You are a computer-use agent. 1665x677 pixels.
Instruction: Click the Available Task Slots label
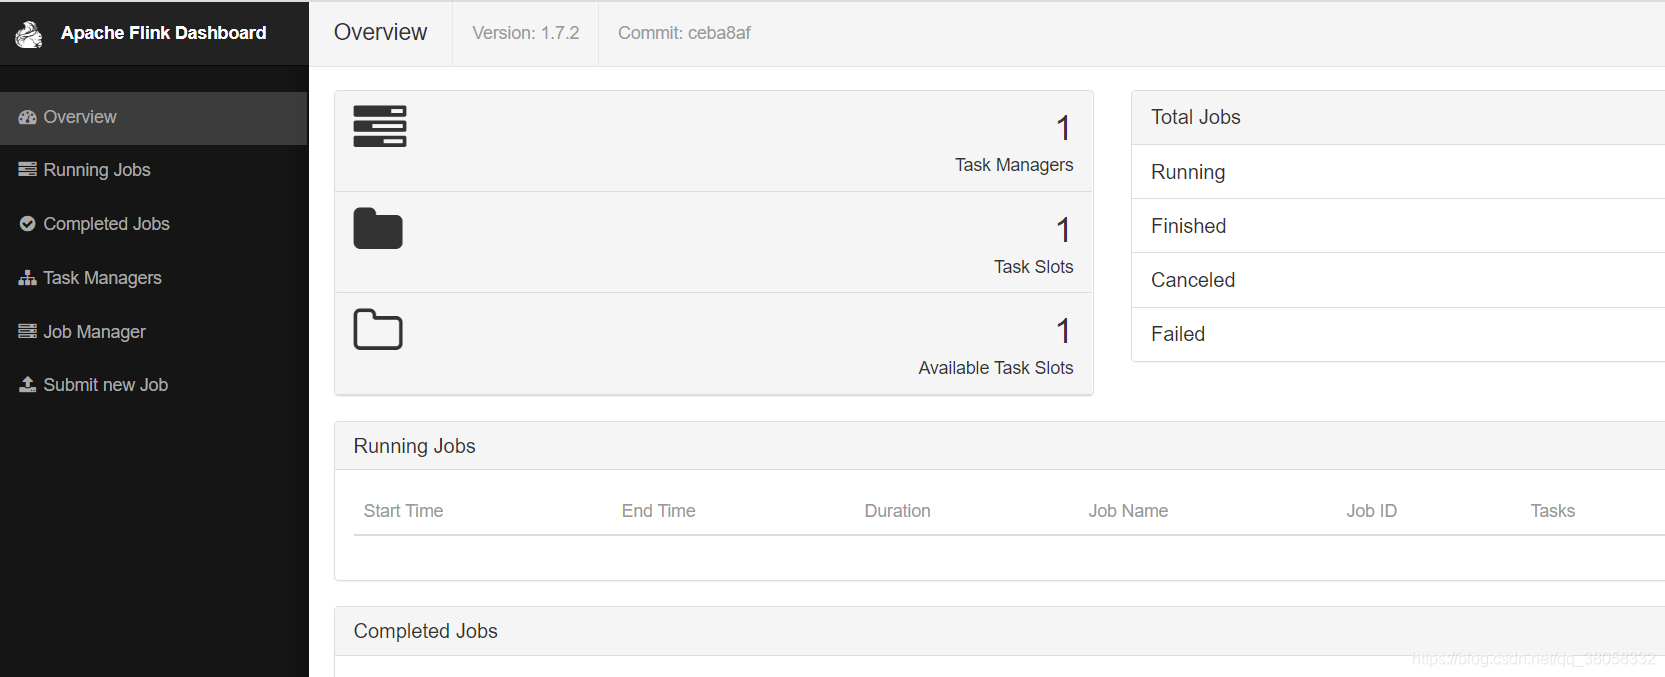coord(996,368)
